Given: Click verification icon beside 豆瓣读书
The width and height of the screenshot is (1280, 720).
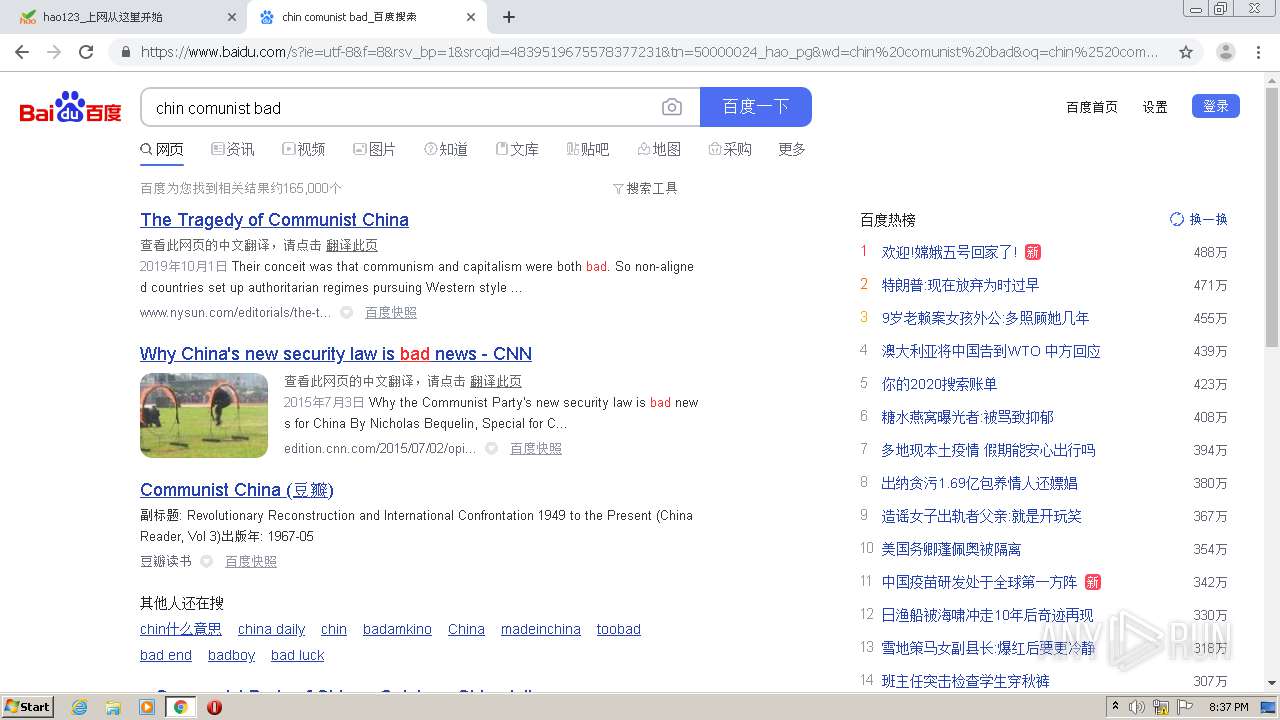Looking at the screenshot, I should tap(207, 561).
